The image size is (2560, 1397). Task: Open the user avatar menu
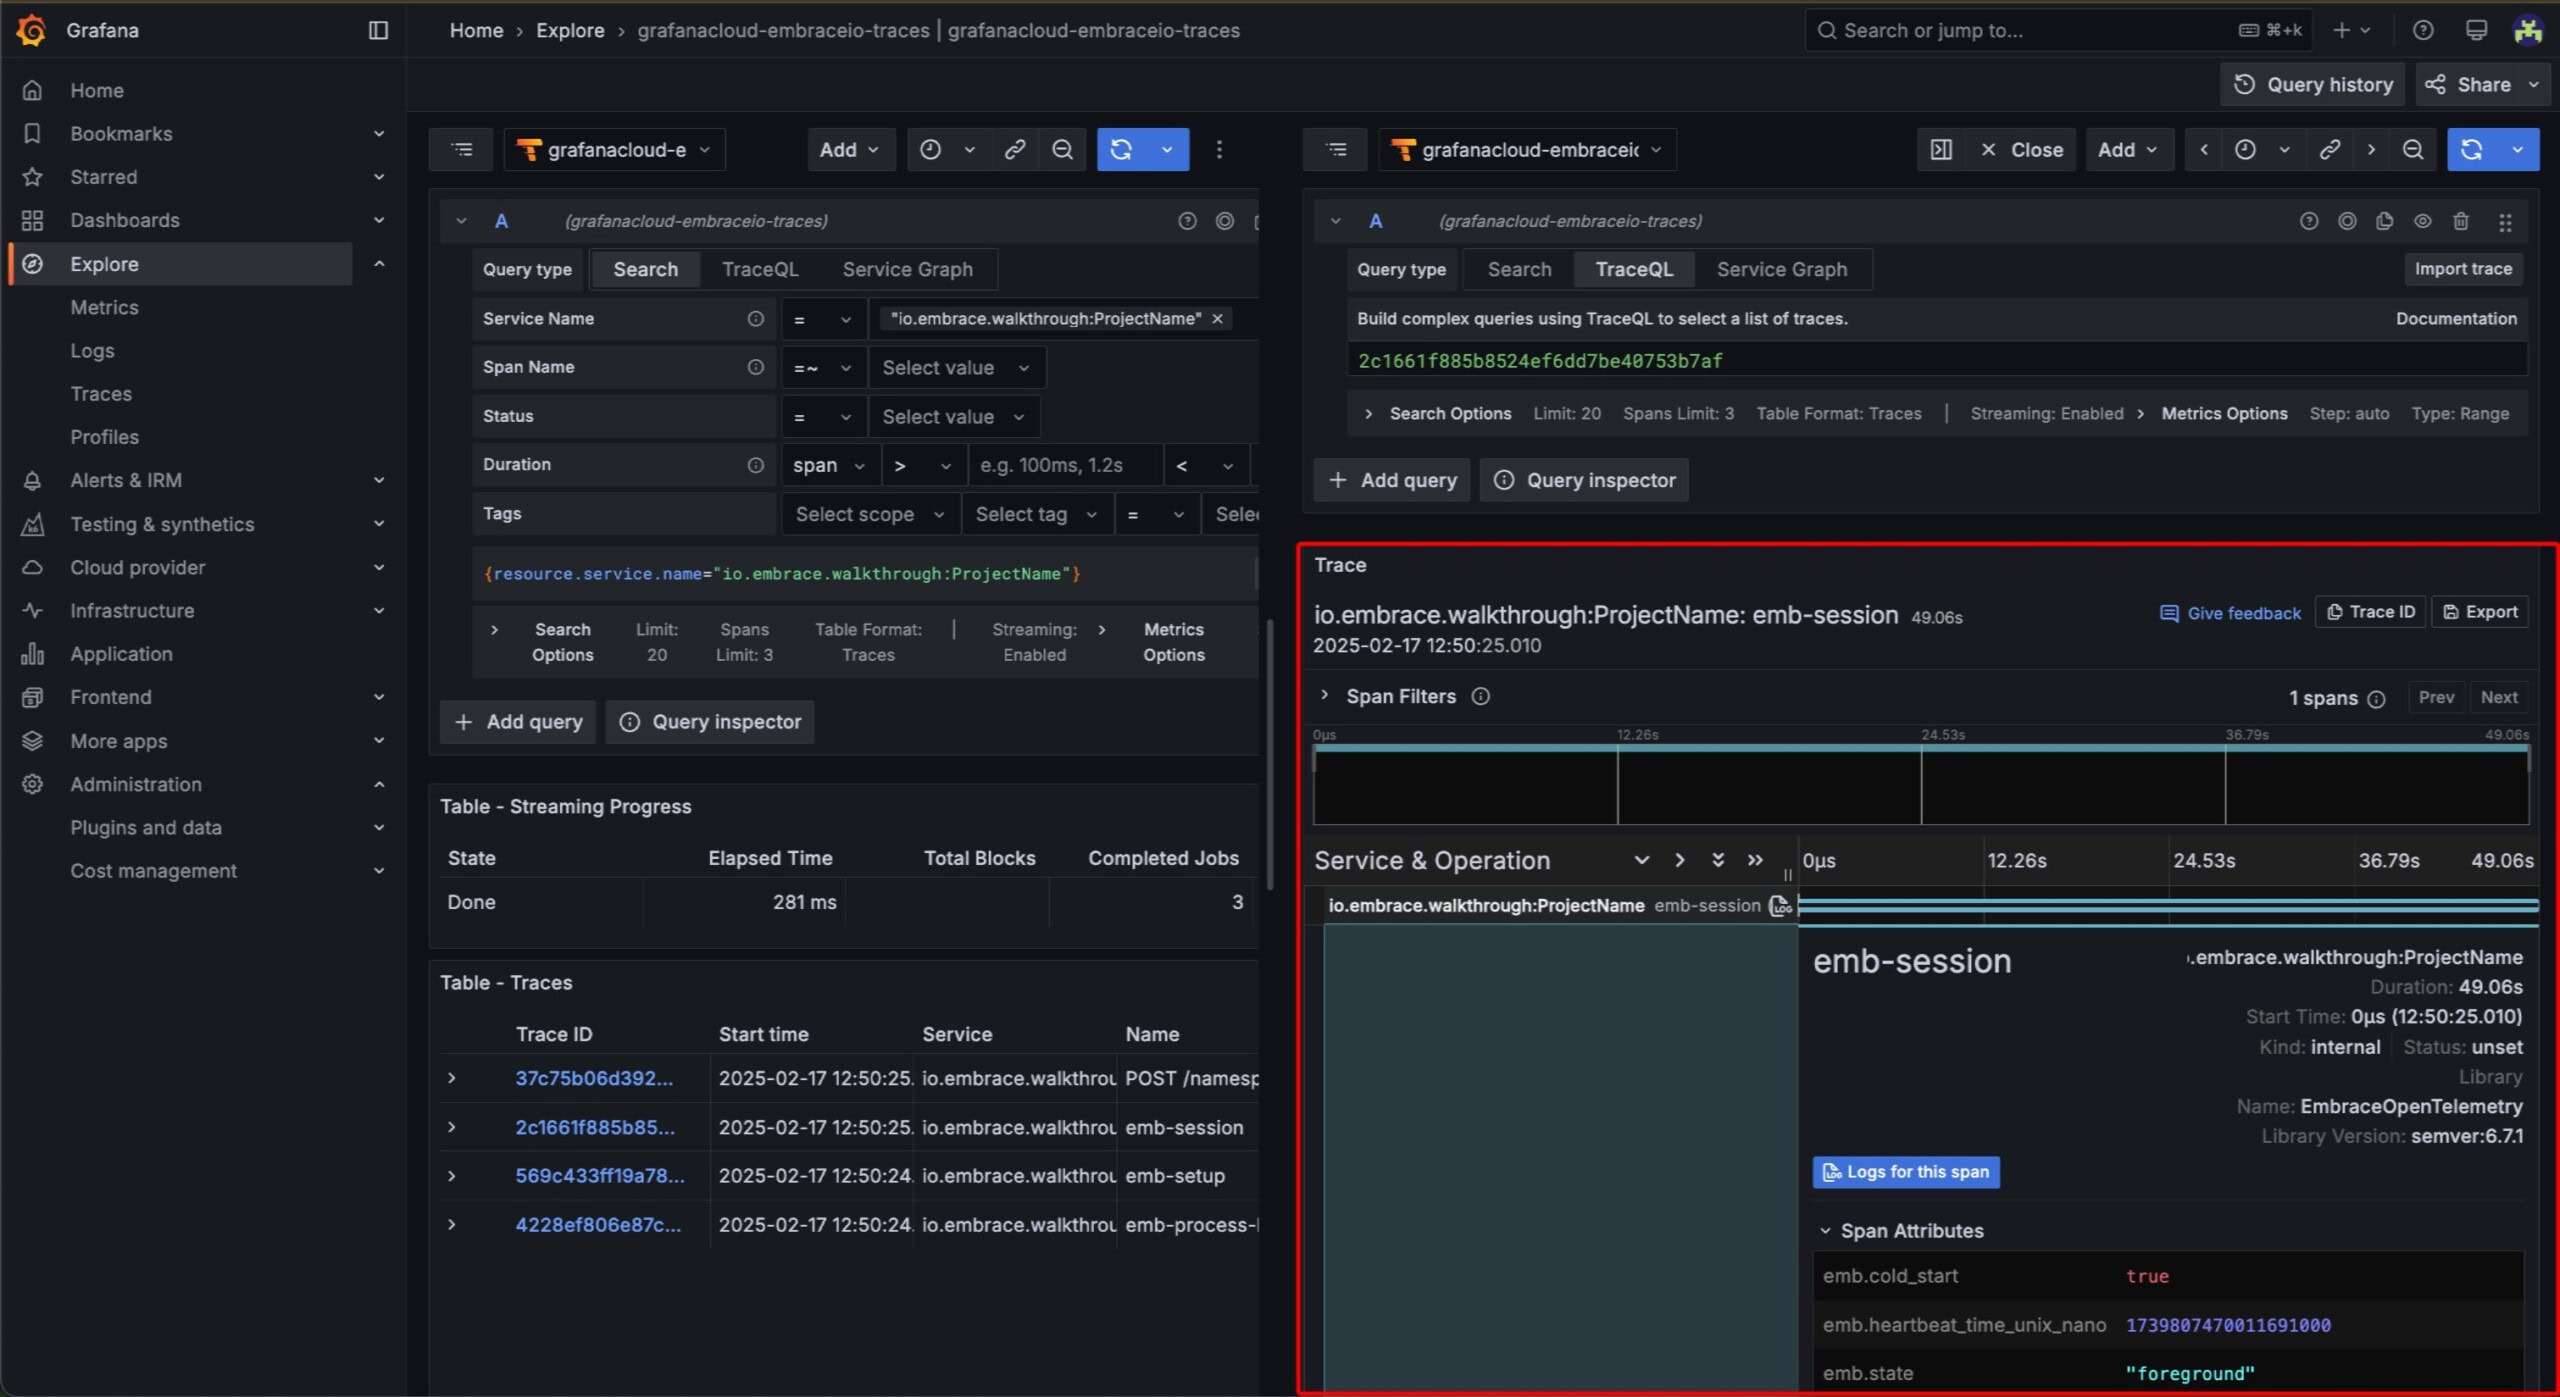(x=2528, y=30)
